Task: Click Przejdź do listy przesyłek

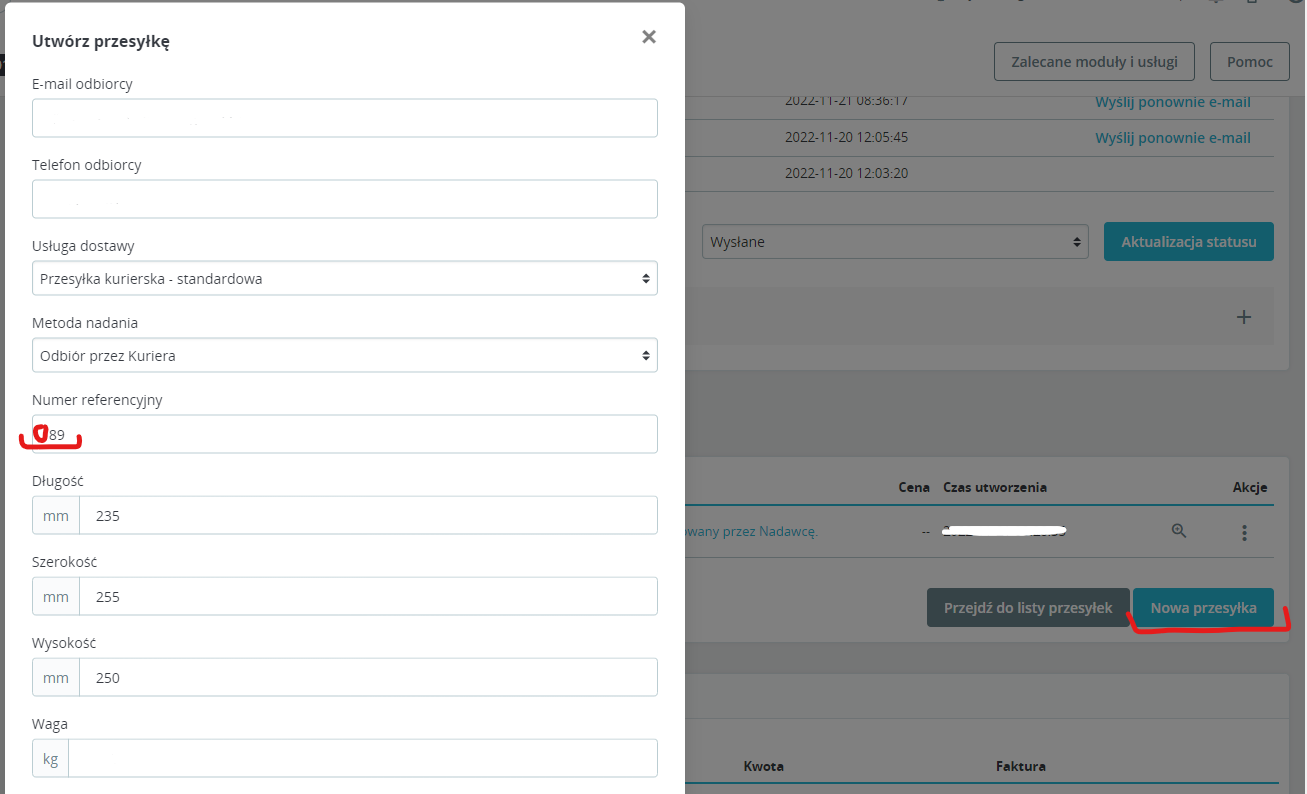Action: 1028,607
